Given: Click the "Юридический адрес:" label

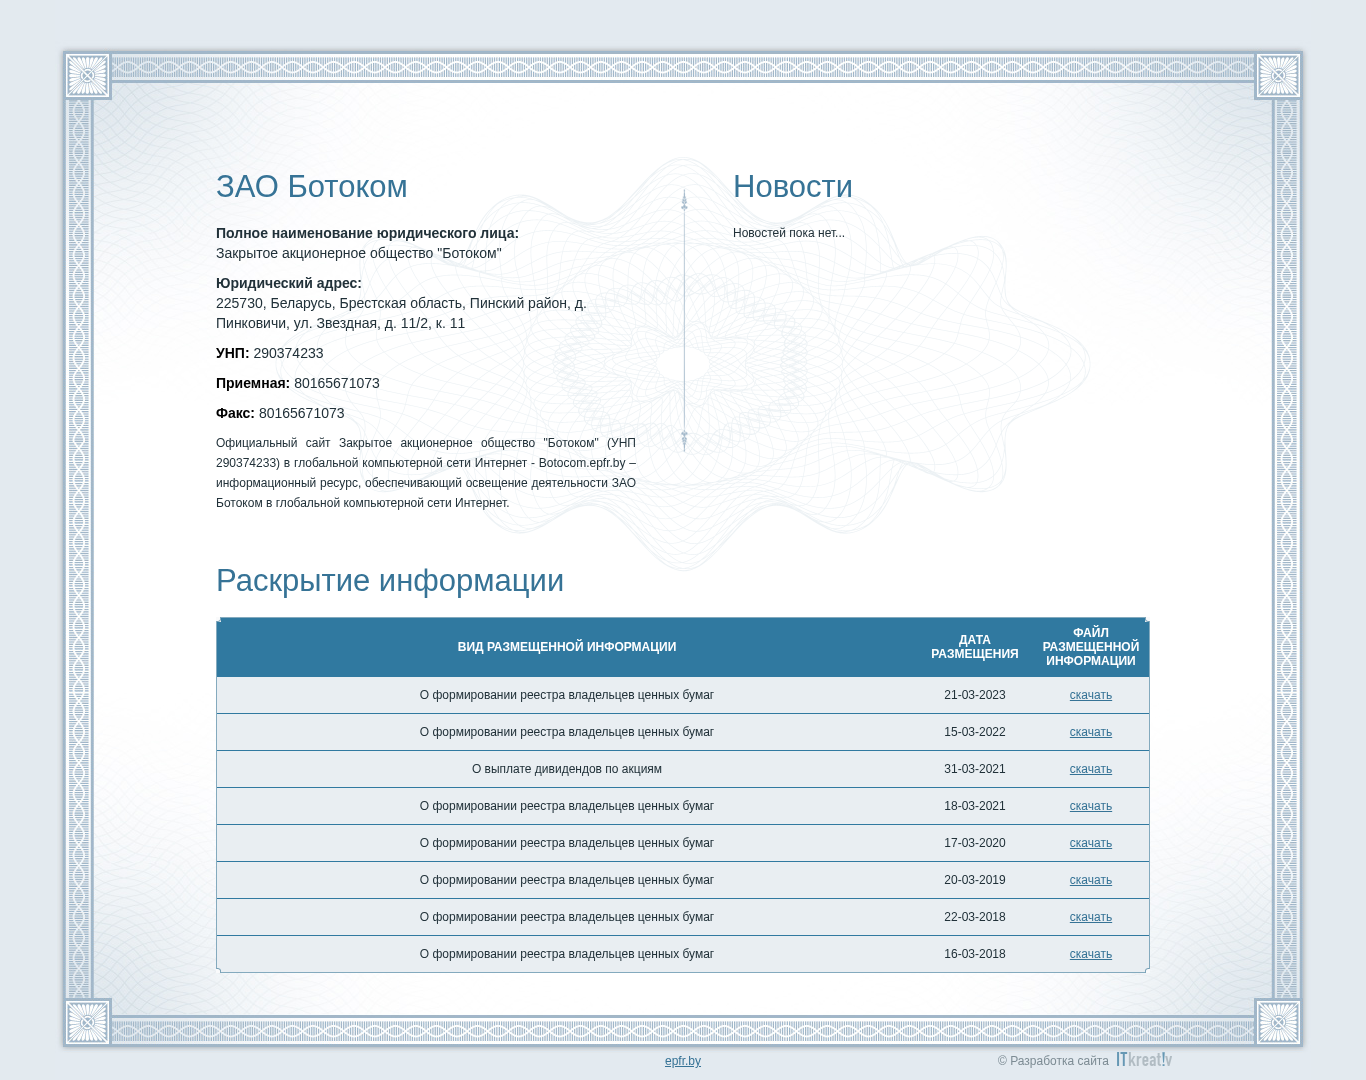Looking at the screenshot, I should coord(289,283).
